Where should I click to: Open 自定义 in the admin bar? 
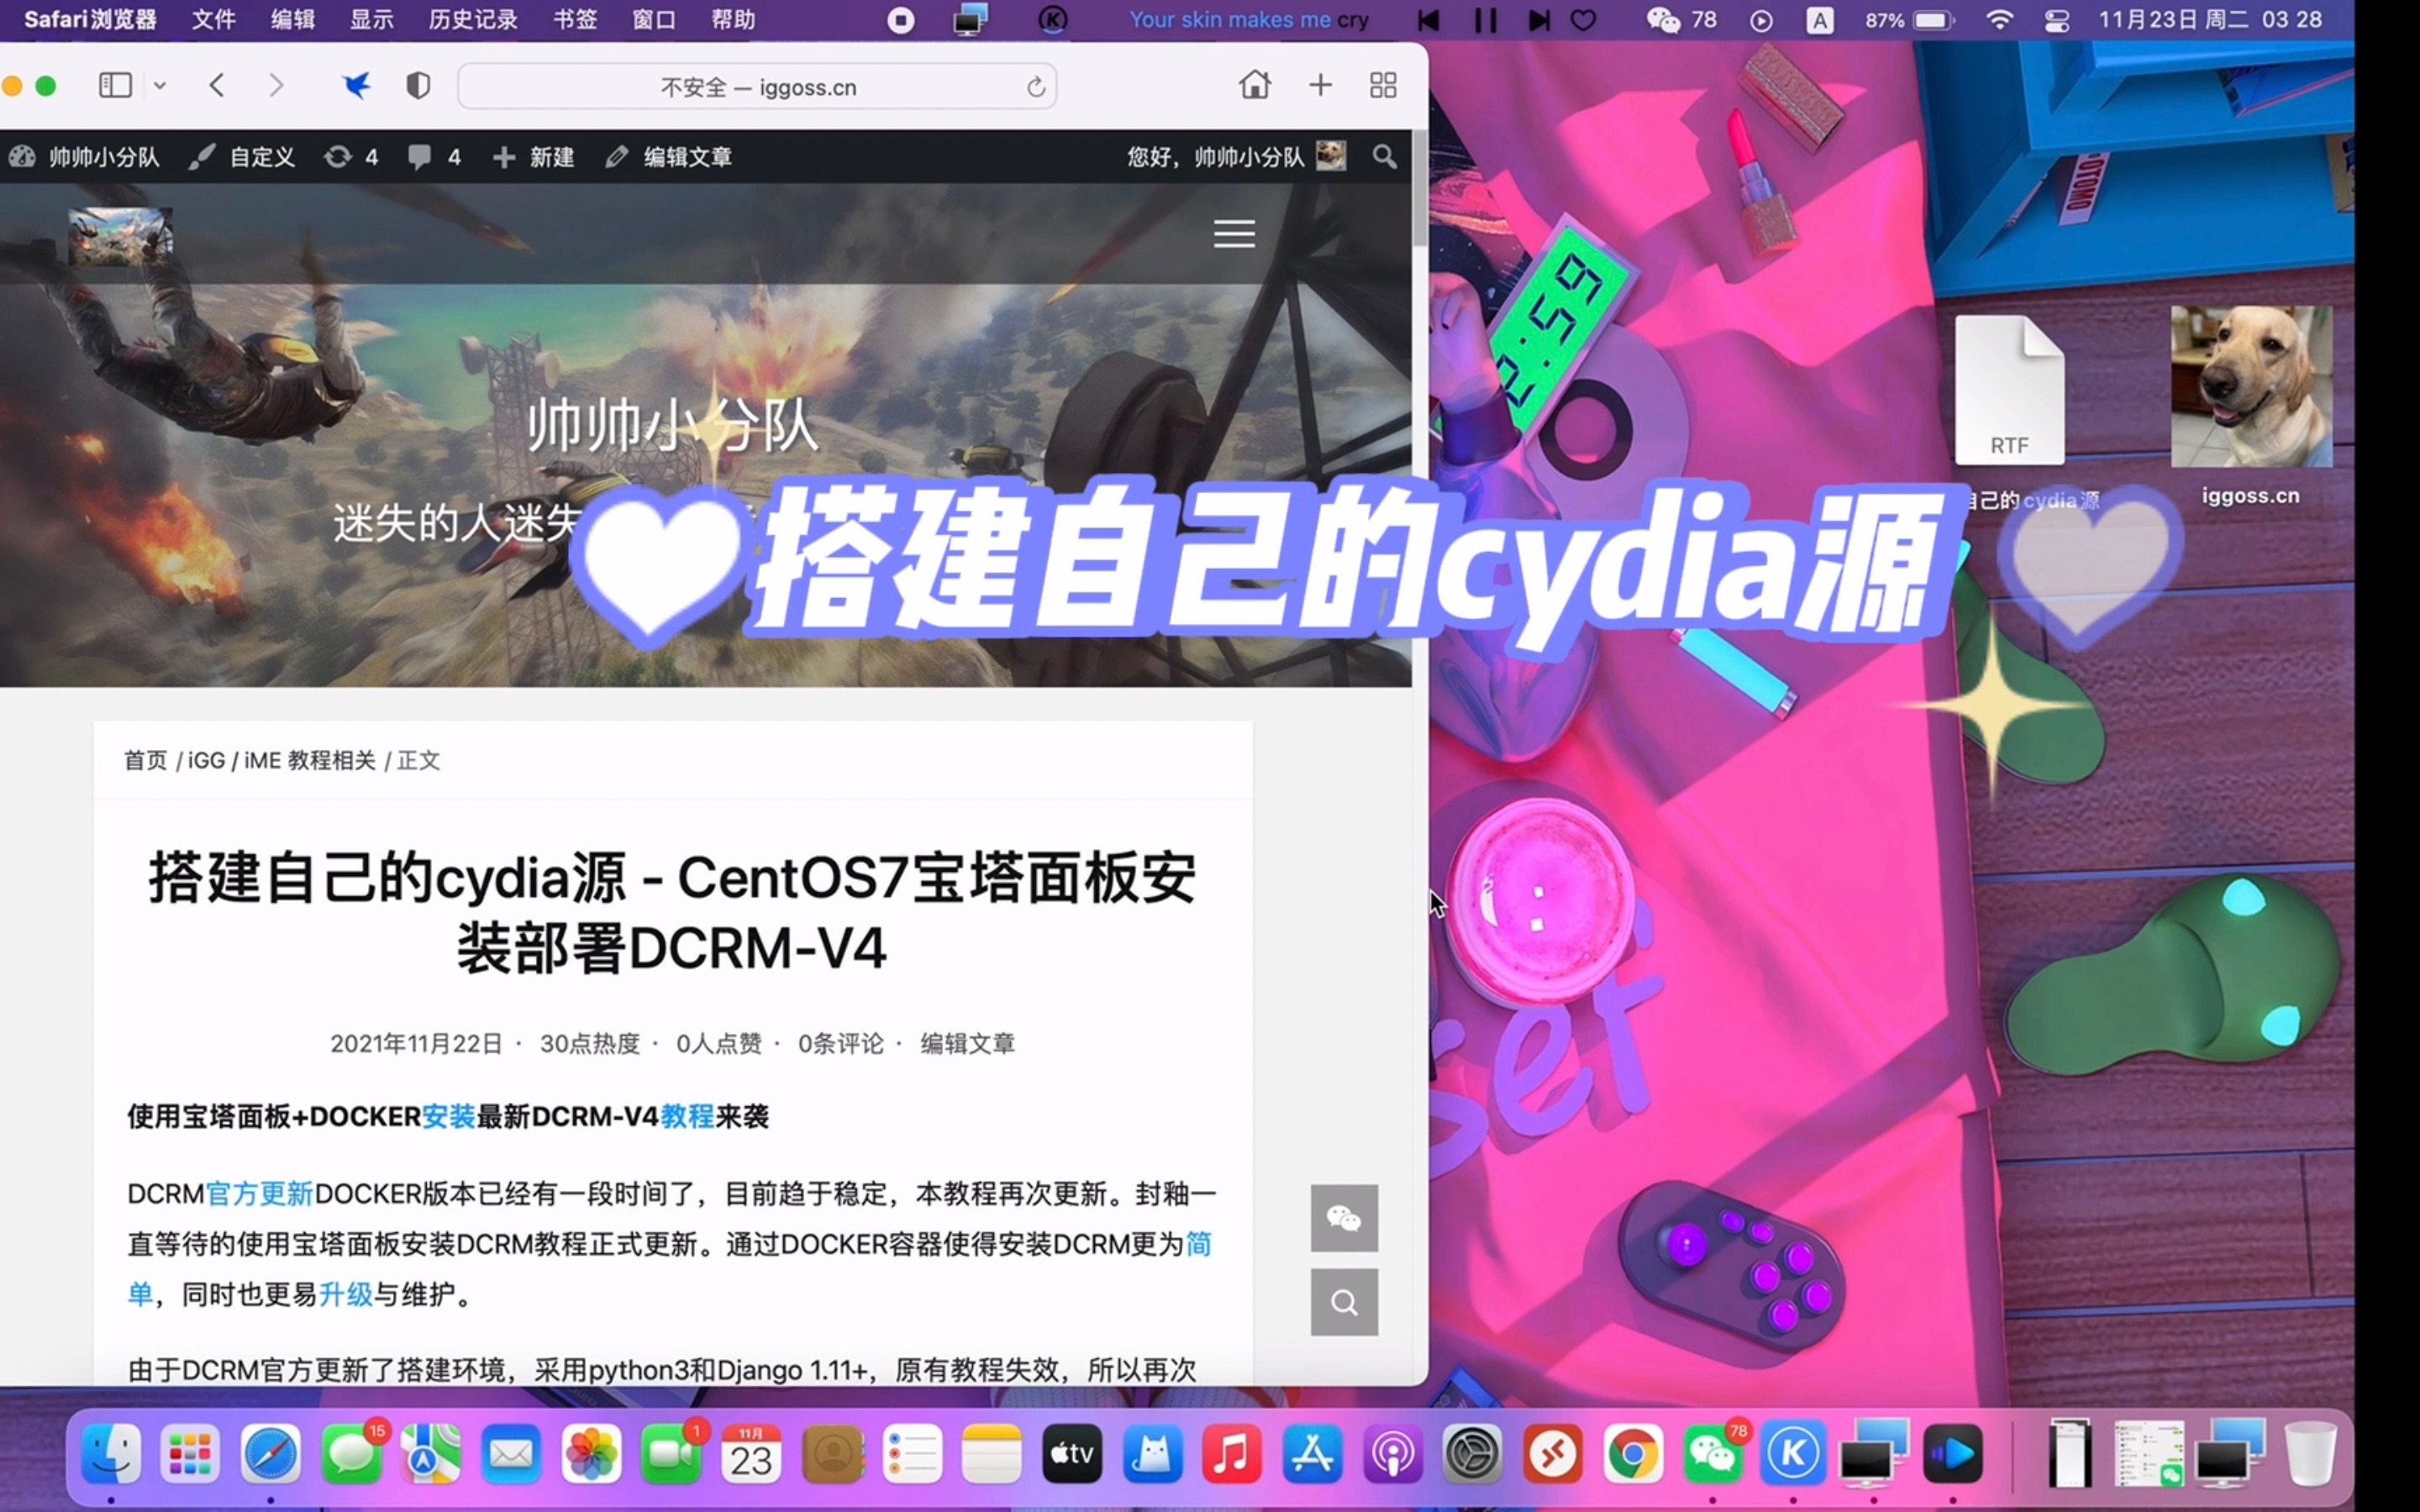pos(242,157)
